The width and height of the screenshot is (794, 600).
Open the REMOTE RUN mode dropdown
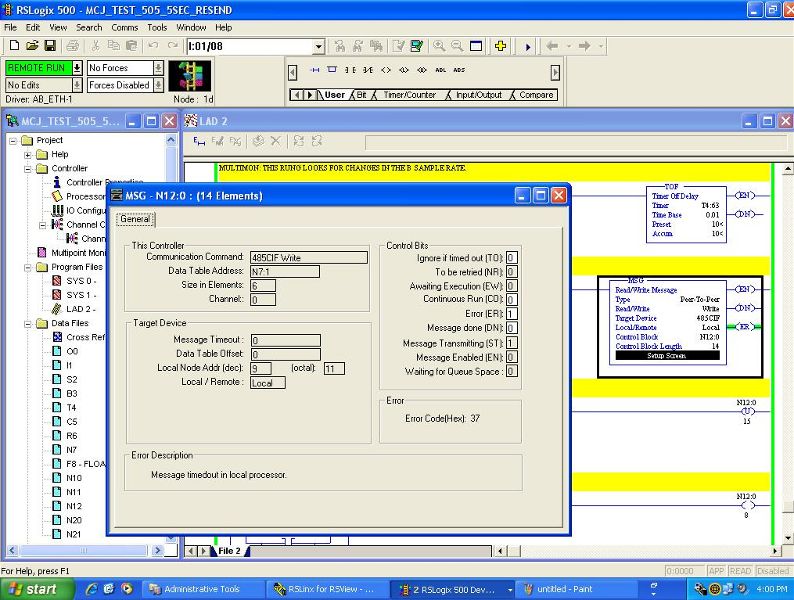(x=77, y=67)
